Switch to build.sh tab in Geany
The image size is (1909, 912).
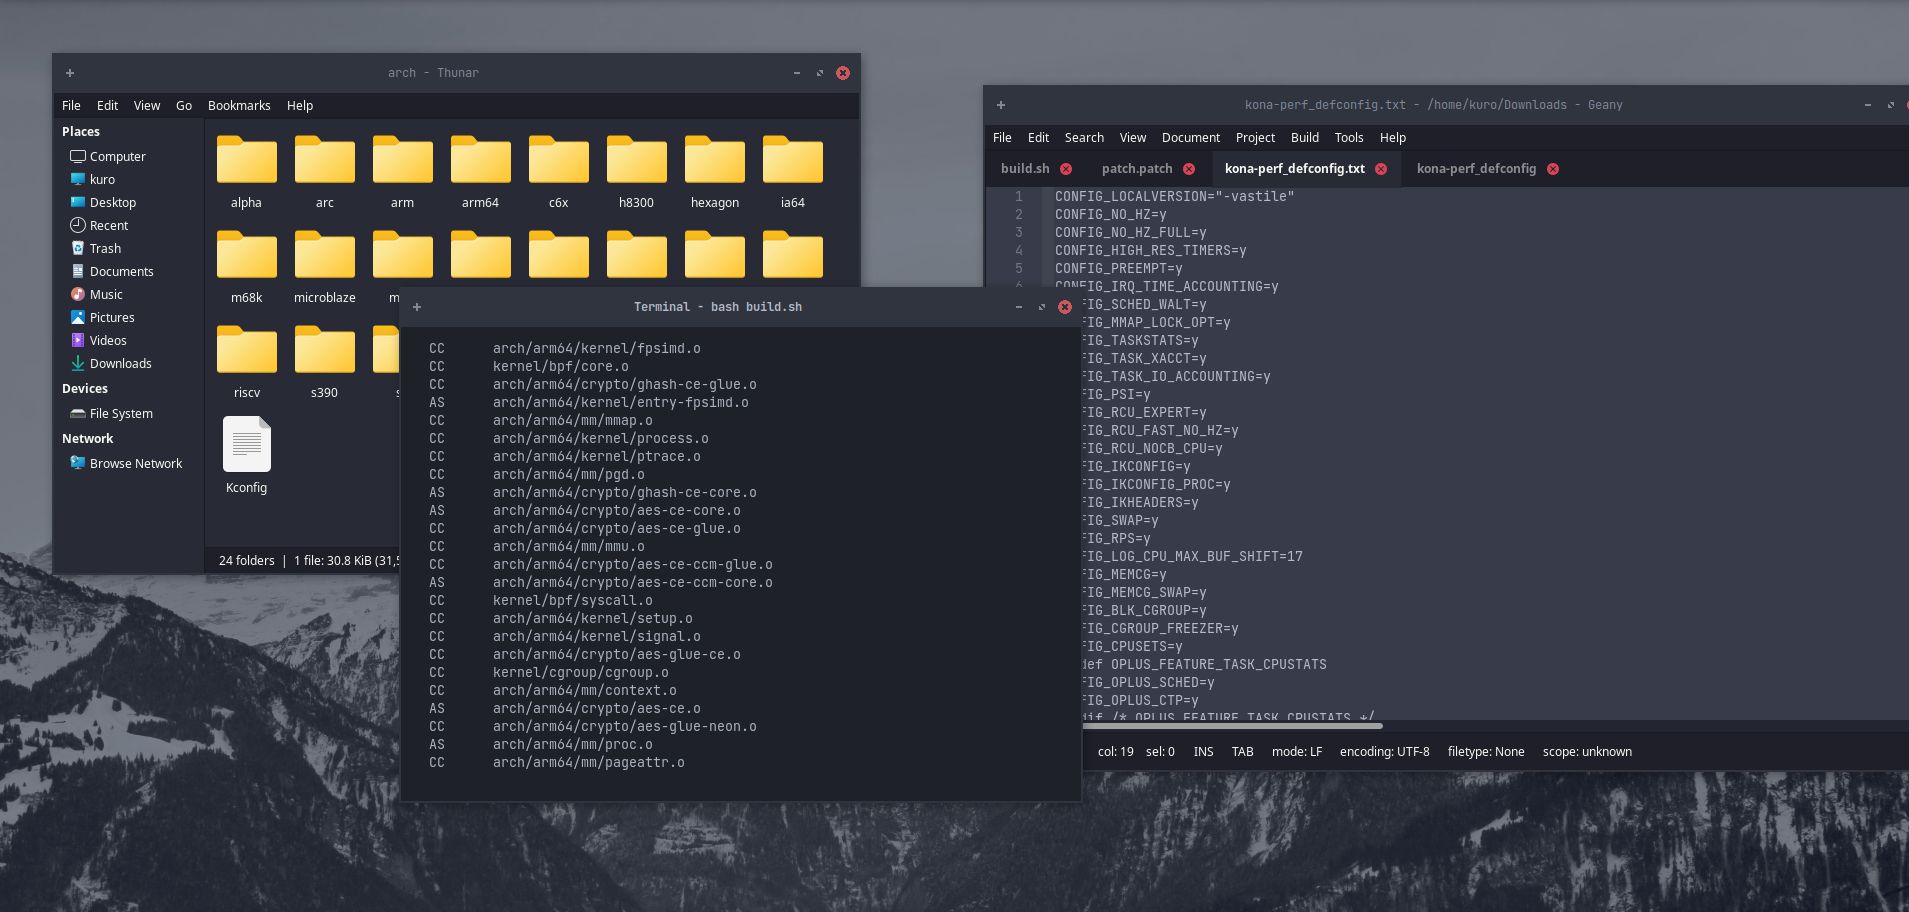pos(1025,168)
